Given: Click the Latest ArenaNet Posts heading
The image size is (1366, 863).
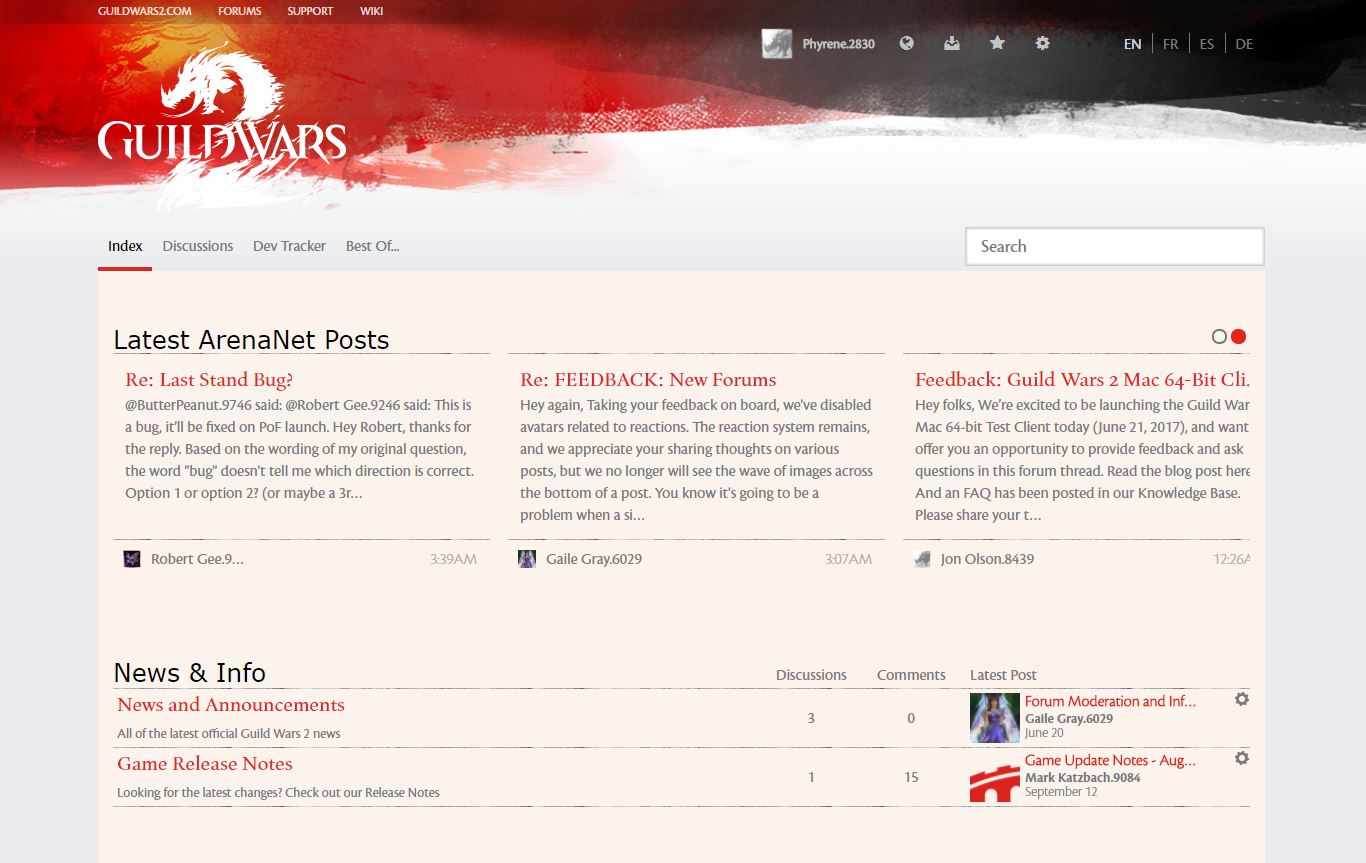Looking at the screenshot, I should click(251, 340).
